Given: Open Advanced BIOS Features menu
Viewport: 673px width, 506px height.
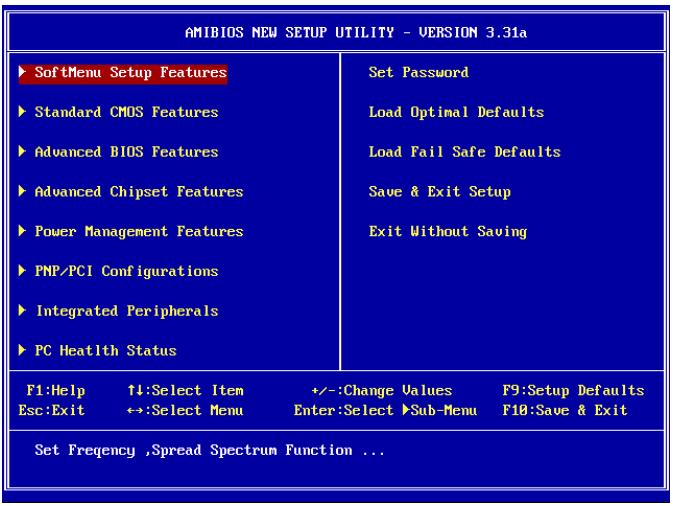Looking at the screenshot, I should 126,152.
